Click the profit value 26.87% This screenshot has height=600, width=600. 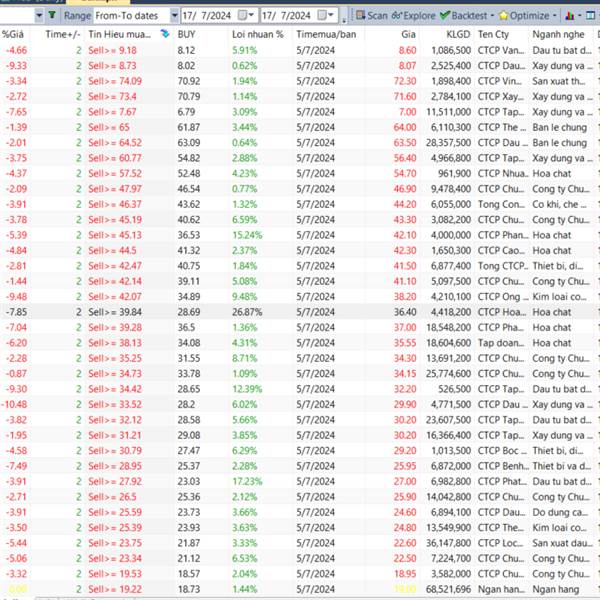coord(247,312)
